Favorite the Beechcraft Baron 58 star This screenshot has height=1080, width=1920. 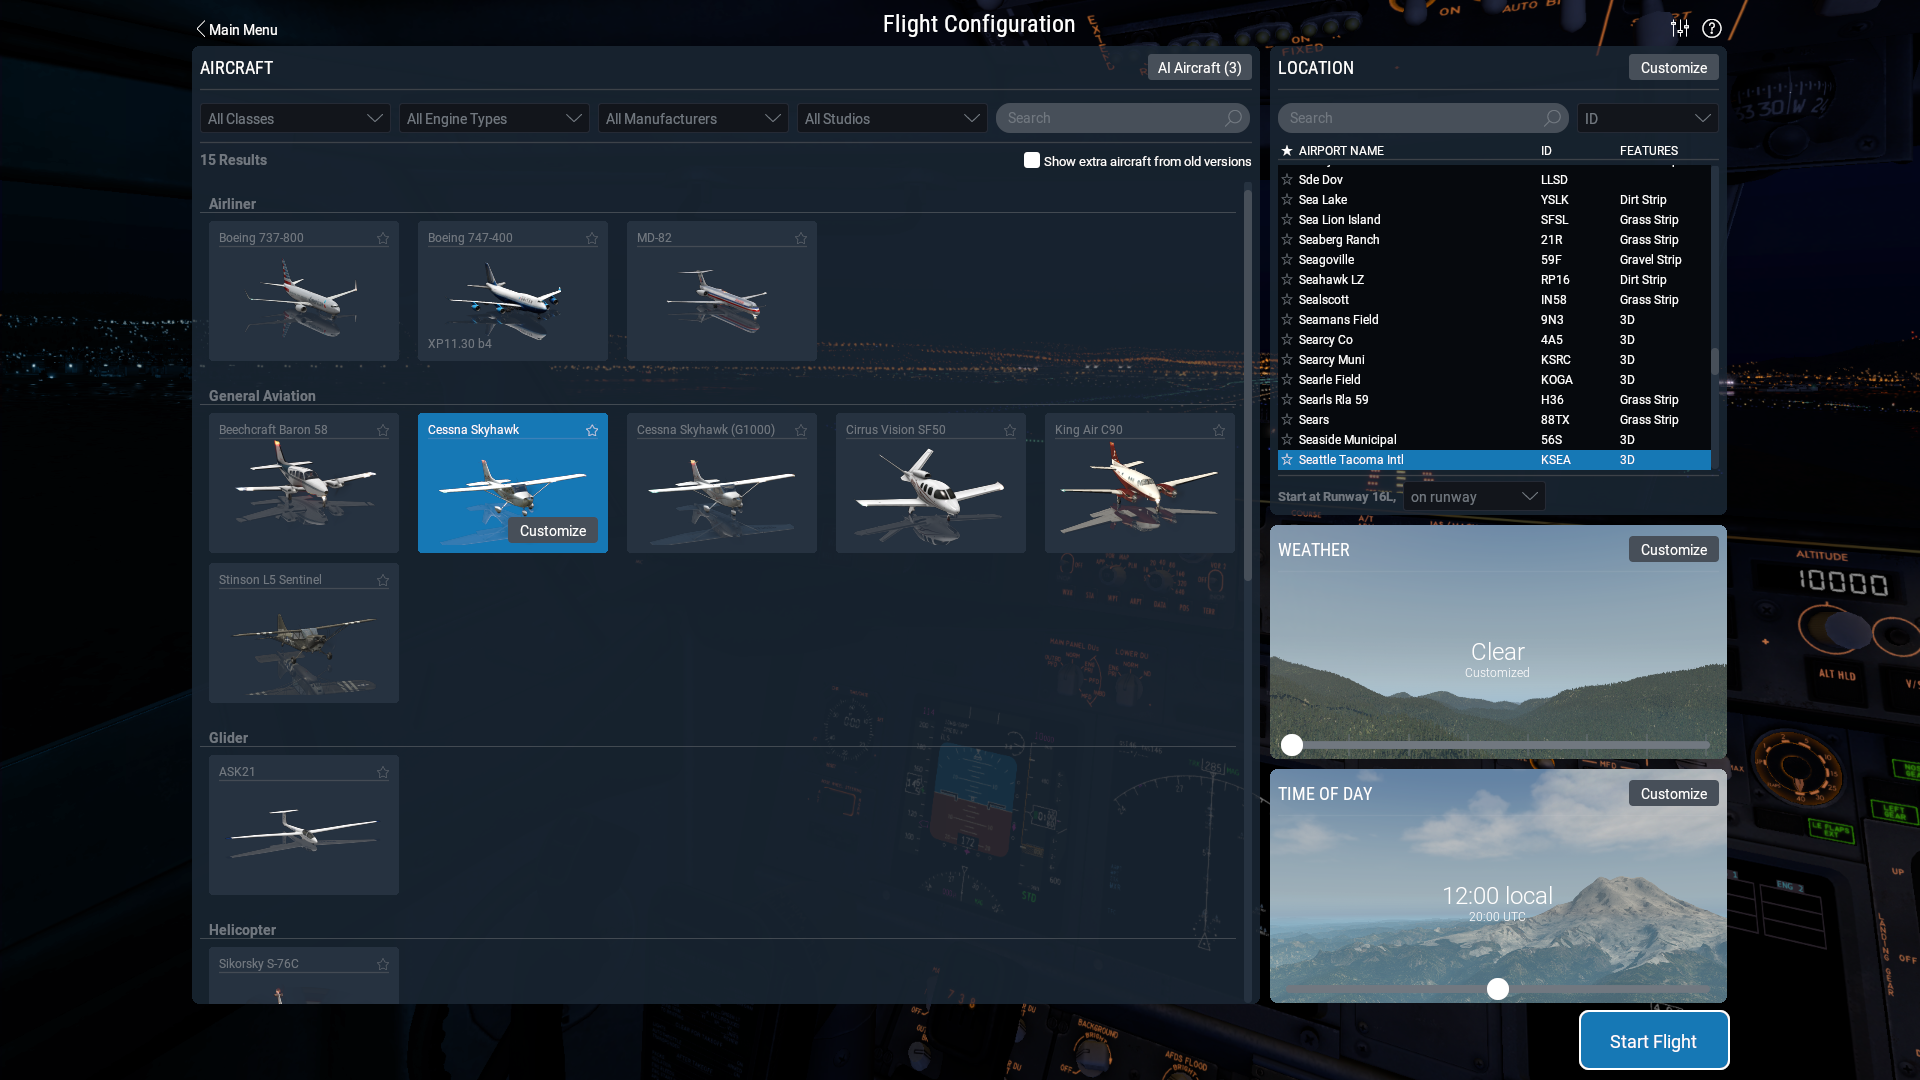(x=383, y=430)
